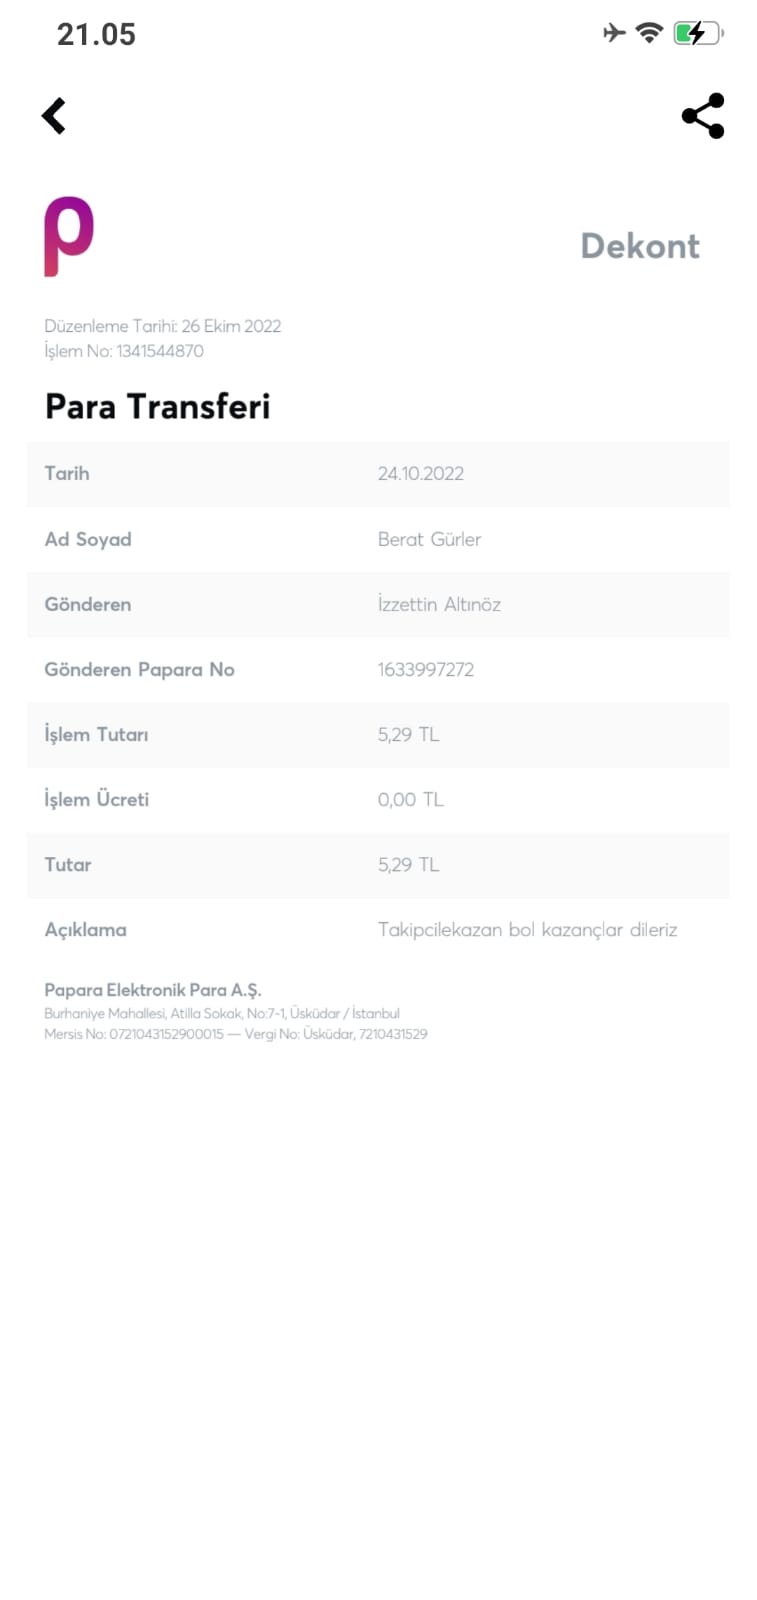Image resolution: width=757 pixels, height=1600 pixels.
Task: Tap the Wi-Fi status icon
Action: pos(649,33)
